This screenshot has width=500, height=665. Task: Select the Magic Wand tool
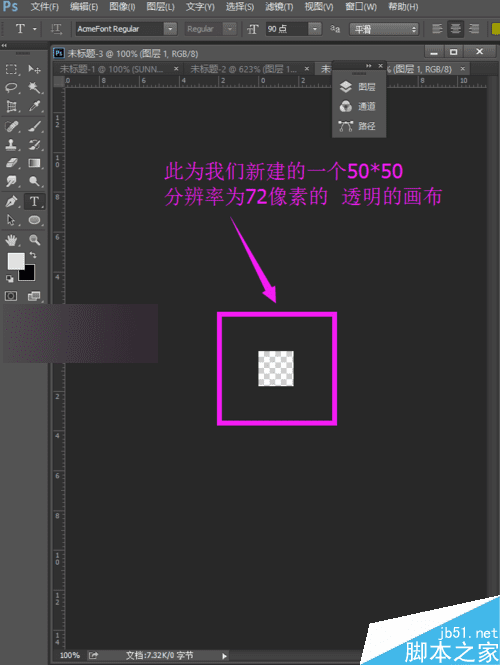(x=34, y=88)
